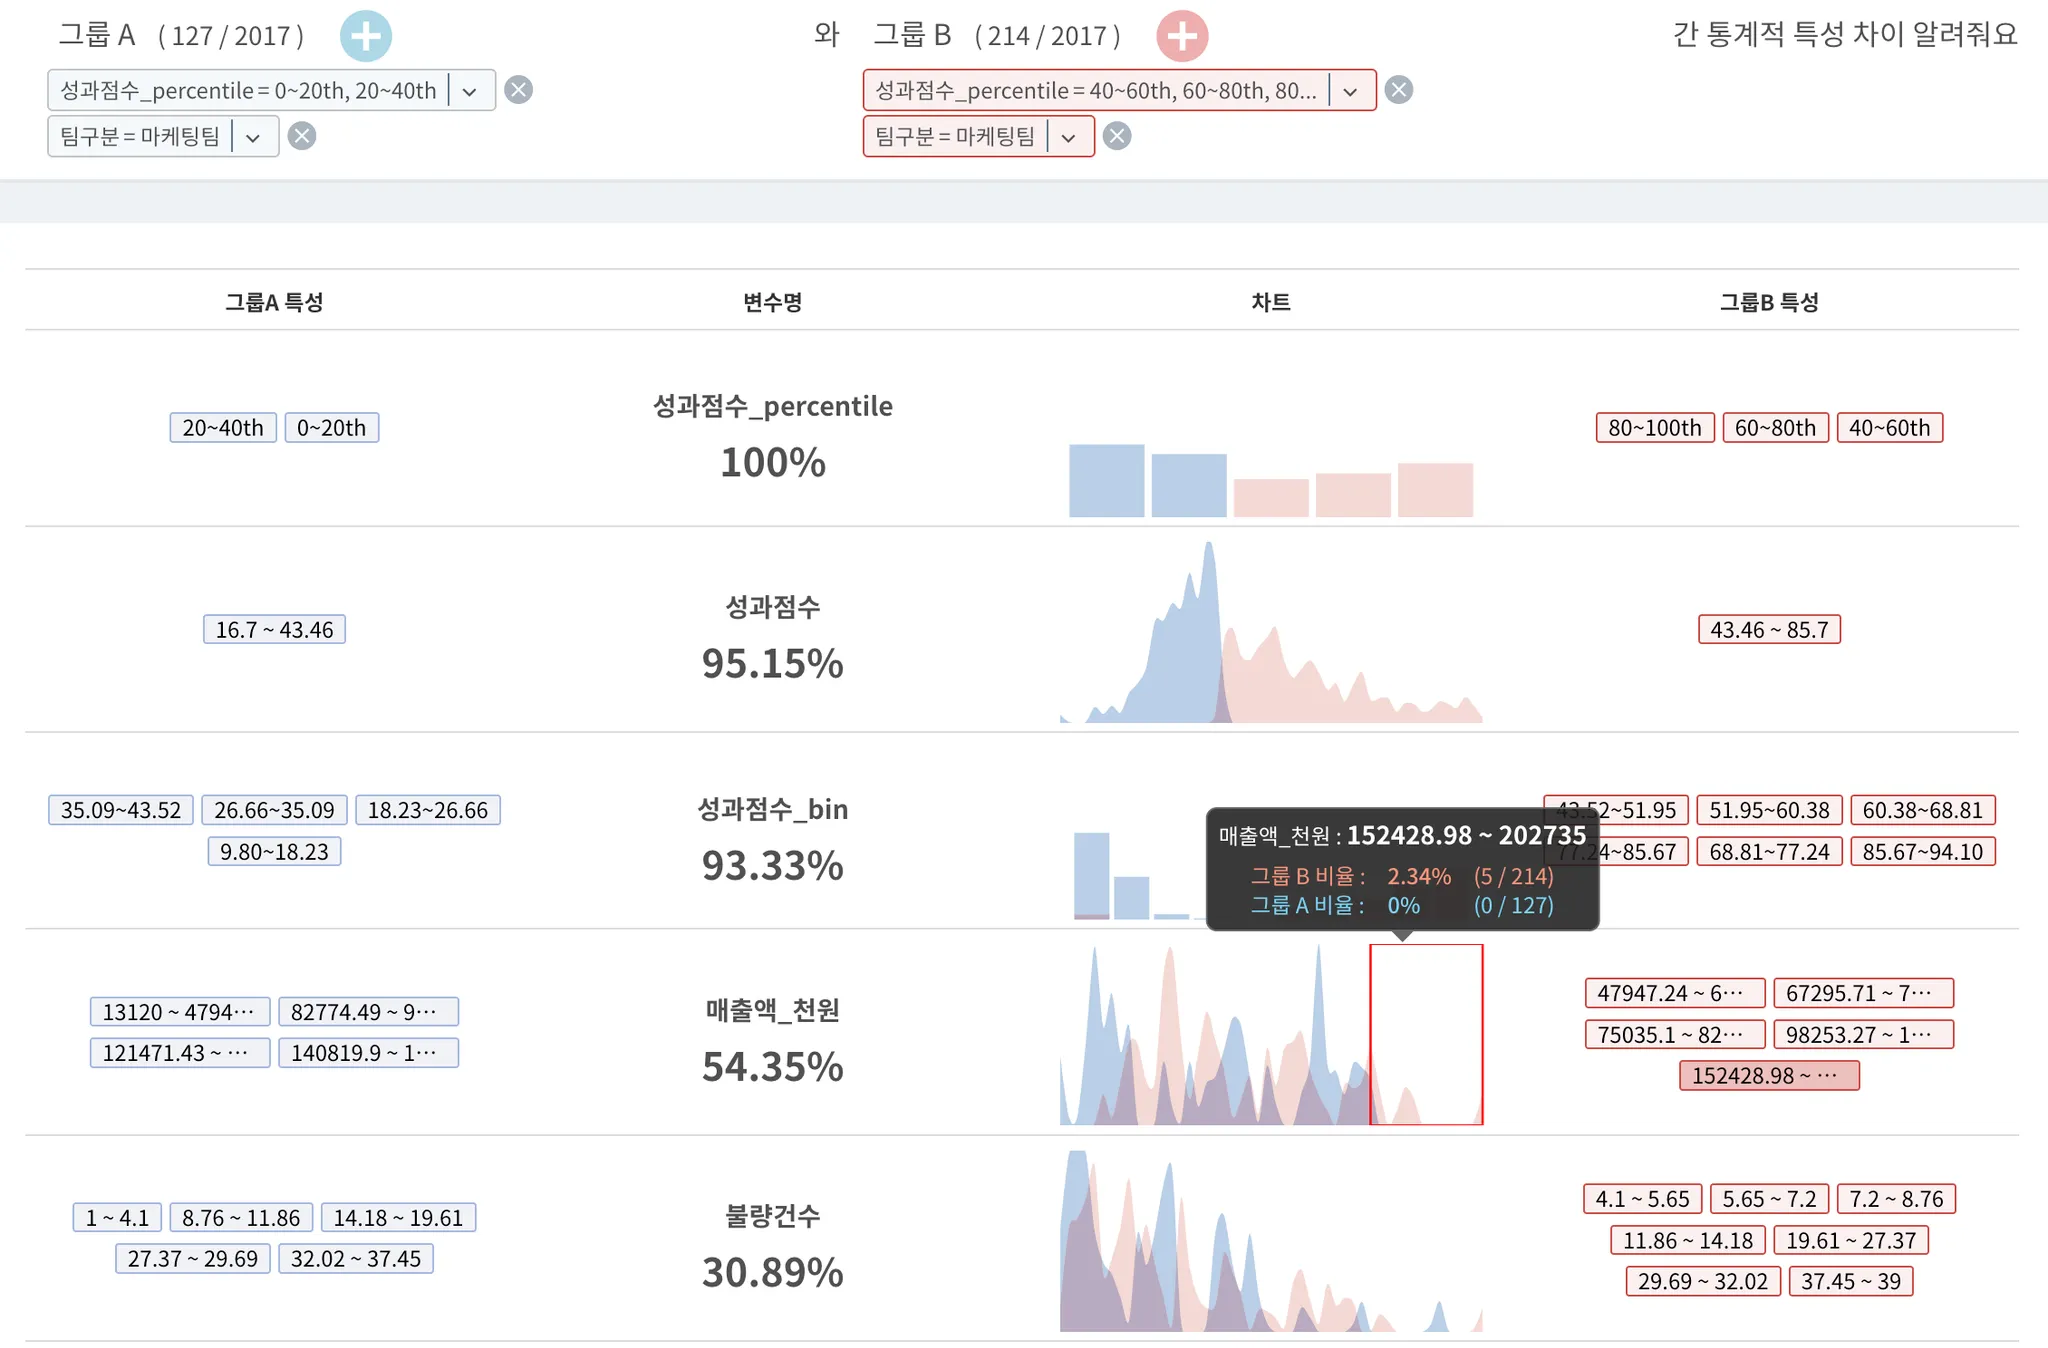Click the 차트 column header
Image resolution: width=2048 pixels, height=1348 pixels.
1270,302
